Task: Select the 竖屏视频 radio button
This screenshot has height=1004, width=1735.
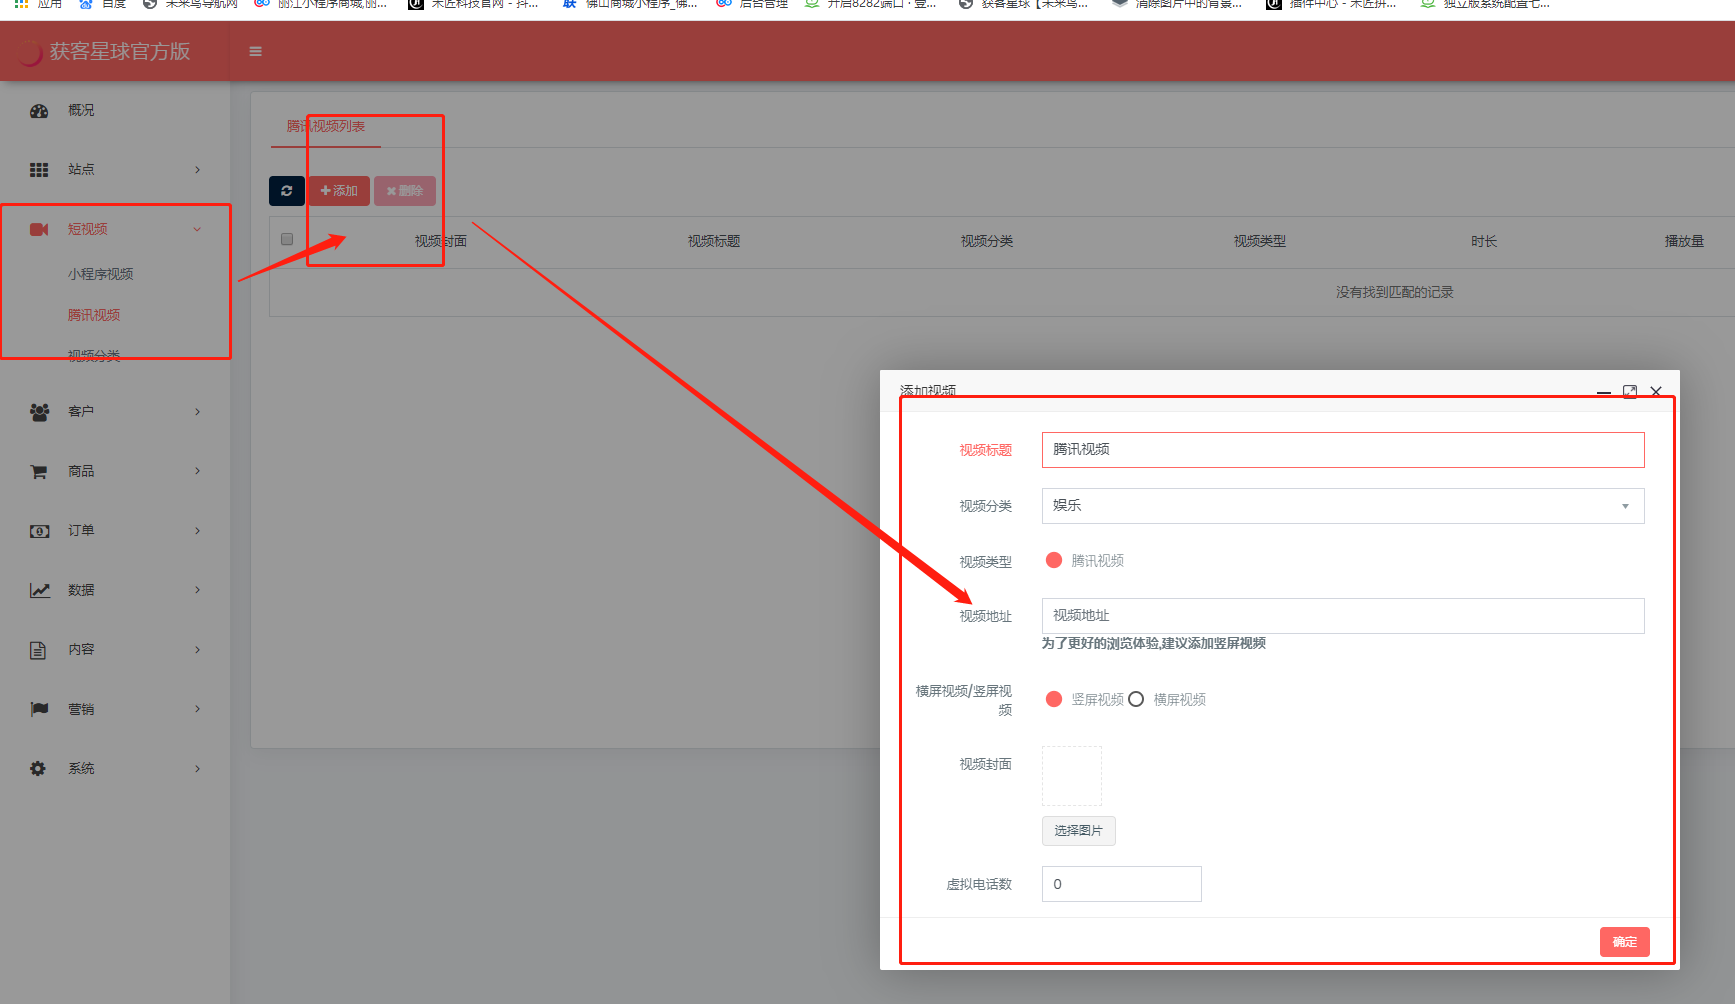Action: pyautogui.click(x=1054, y=700)
